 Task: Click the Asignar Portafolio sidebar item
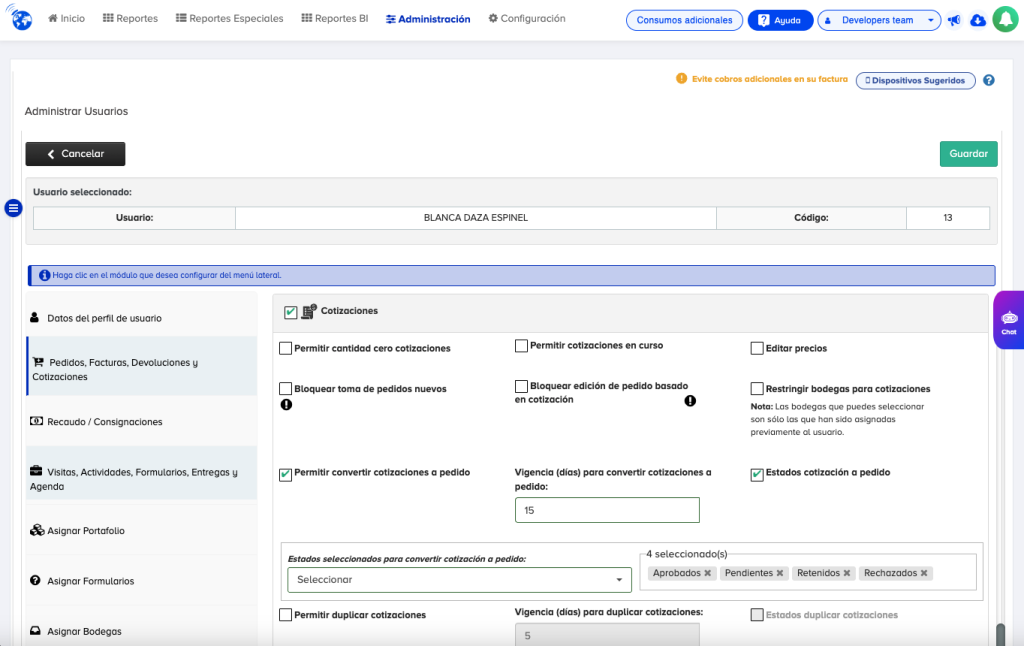click(88, 530)
